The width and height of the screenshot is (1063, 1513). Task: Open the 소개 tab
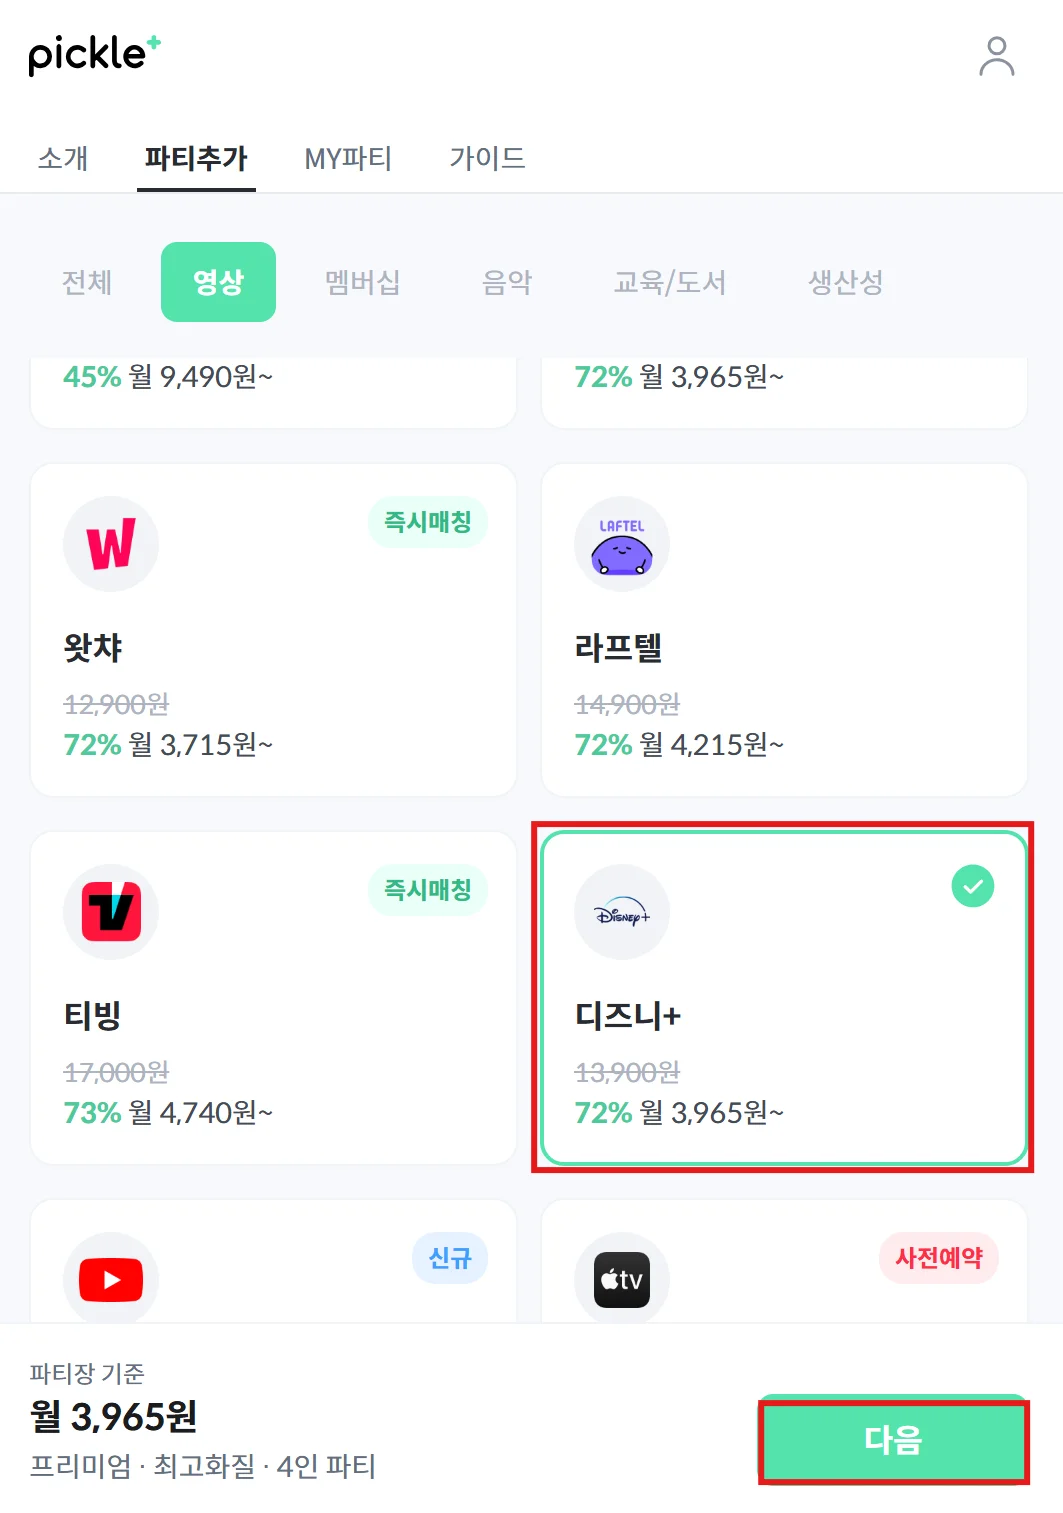pyautogui.click(x=63, y=158)
